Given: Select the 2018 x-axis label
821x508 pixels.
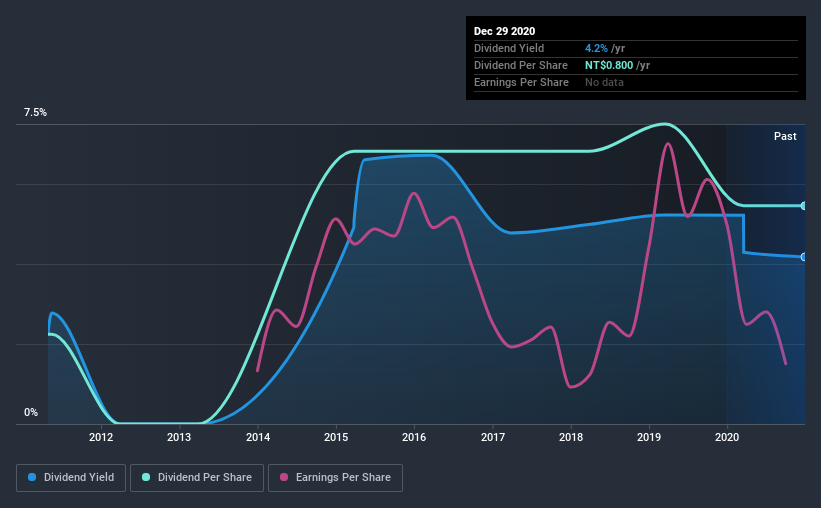Looking at the screenshot, I should [x=571, y=437].
